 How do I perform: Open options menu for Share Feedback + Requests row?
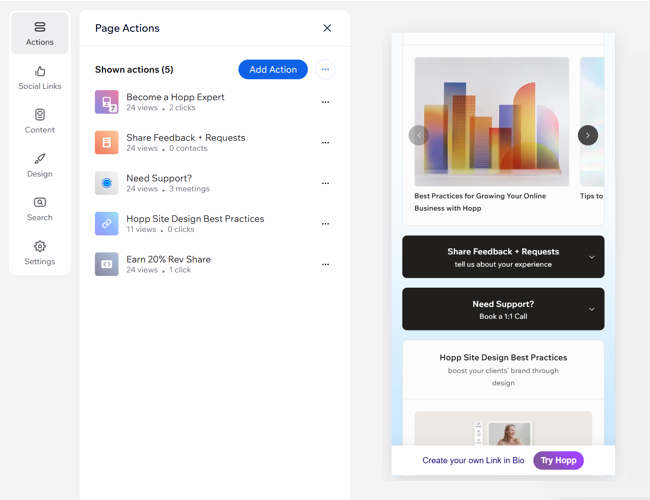(x=325, y=143)
